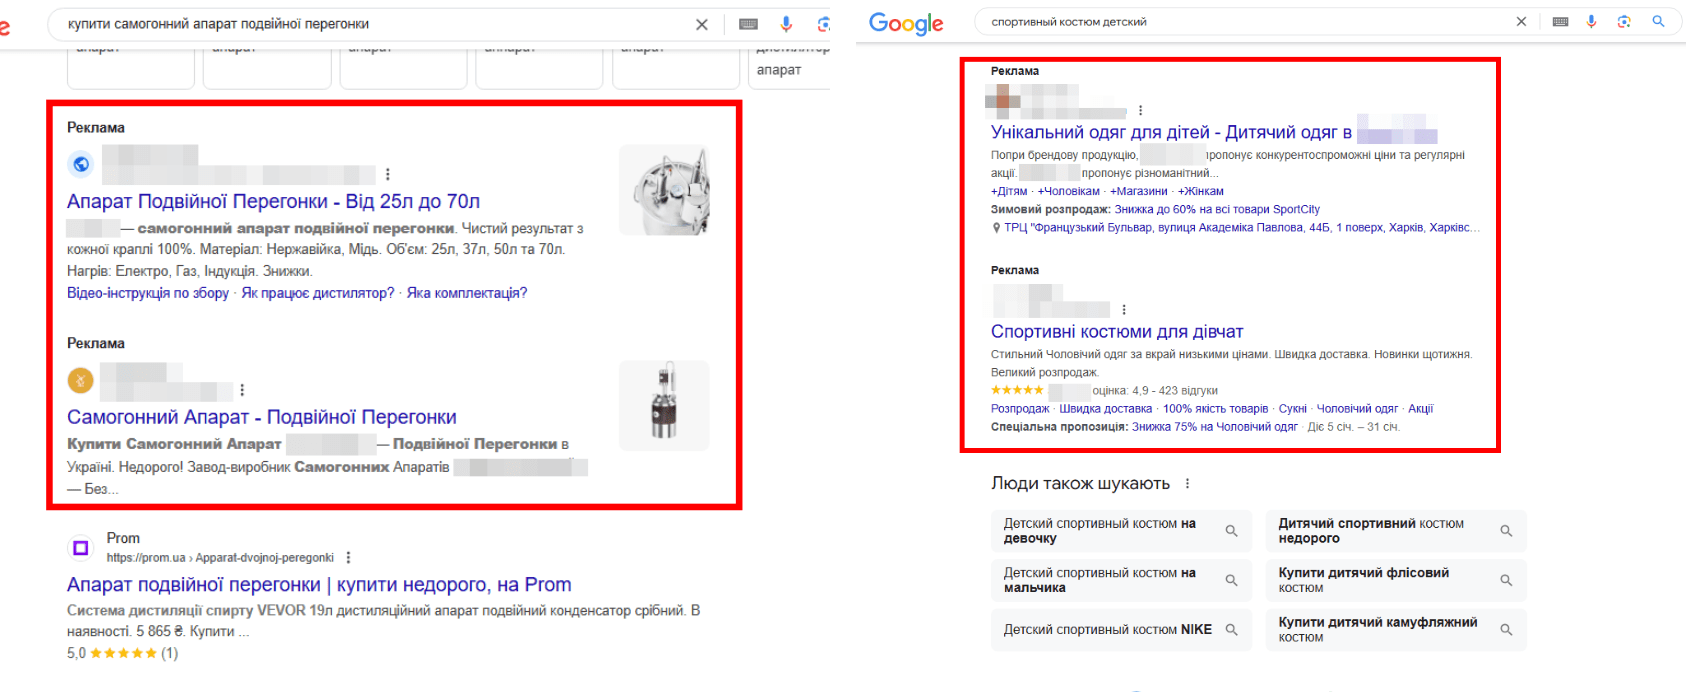Click the distiller thumbnail in first ad
Viewport: 1686px width, 692px height.
click(664, 190)
